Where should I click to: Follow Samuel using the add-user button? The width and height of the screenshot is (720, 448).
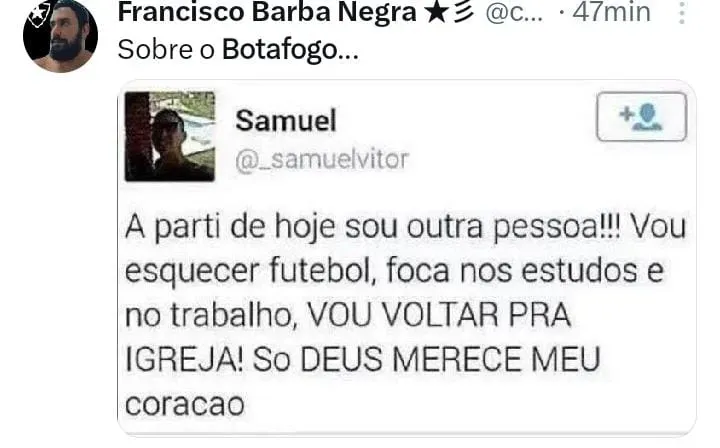[x=641, y=117]
